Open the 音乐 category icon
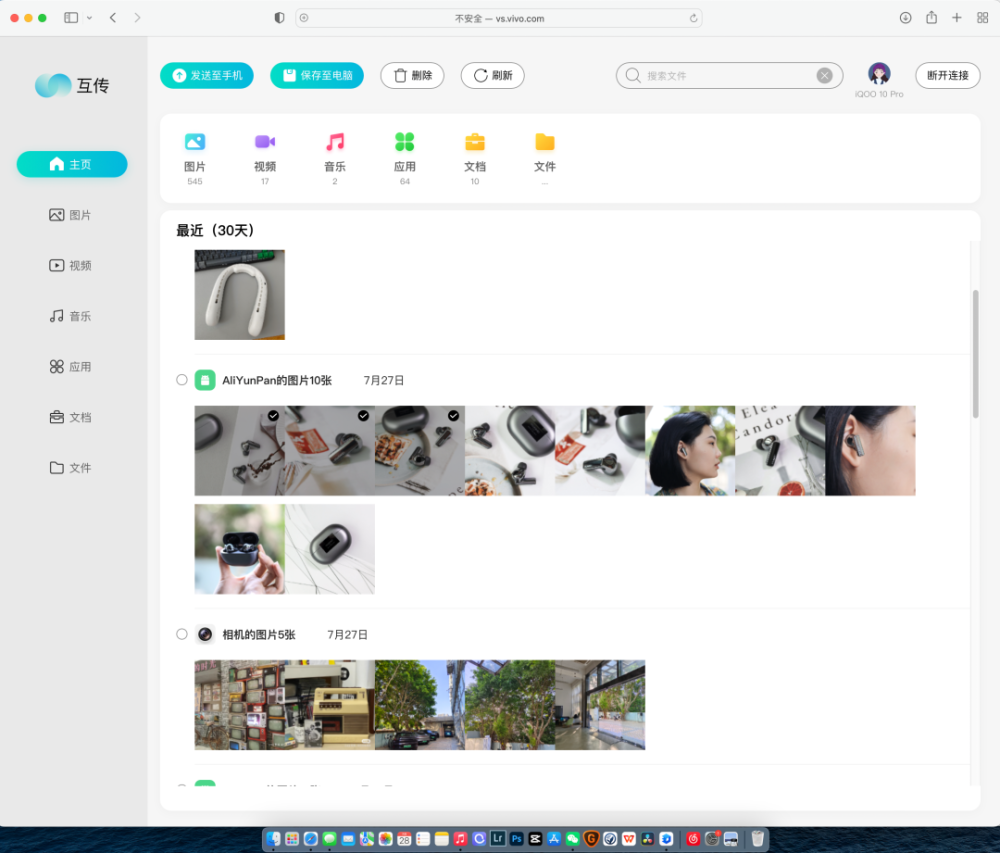 click(335, 143)
